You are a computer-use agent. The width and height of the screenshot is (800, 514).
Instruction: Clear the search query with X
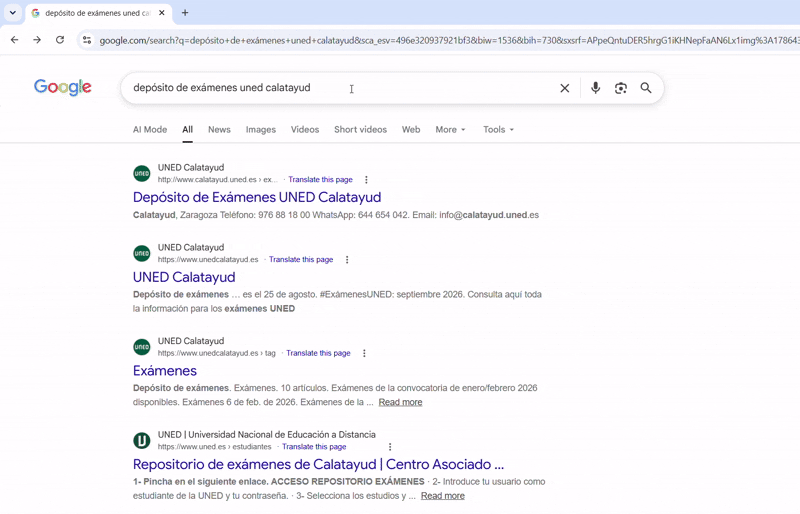click(564, 88)
